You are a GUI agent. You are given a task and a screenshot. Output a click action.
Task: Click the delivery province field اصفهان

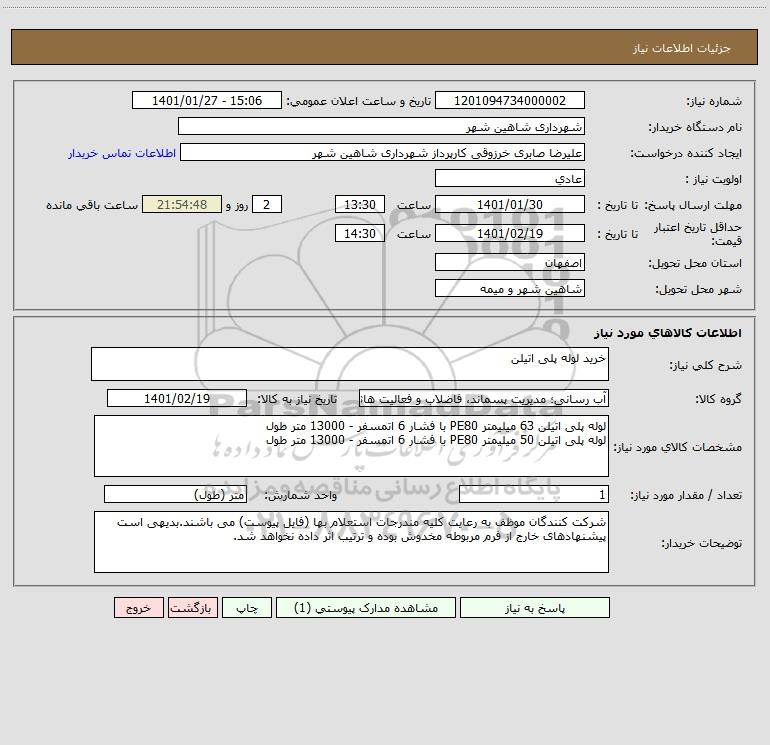(510, 262)
